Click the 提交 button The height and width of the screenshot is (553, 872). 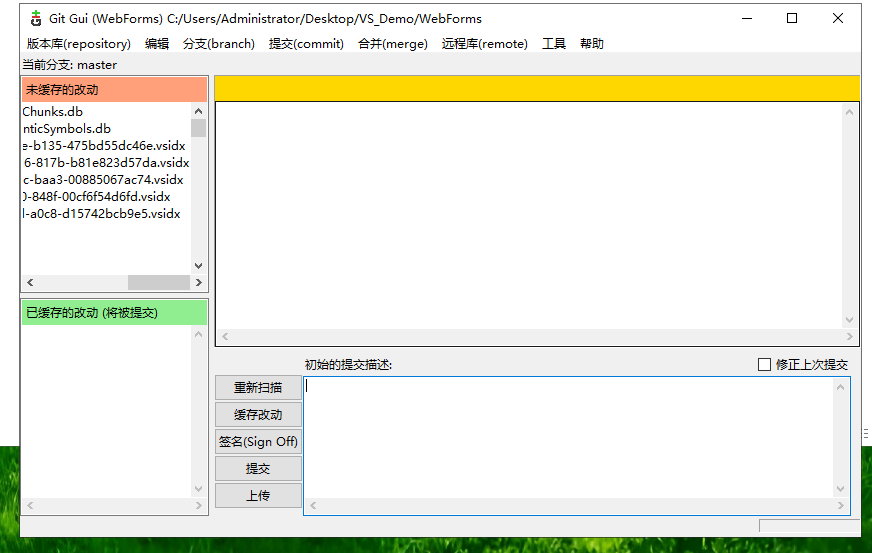pos(258,468)
